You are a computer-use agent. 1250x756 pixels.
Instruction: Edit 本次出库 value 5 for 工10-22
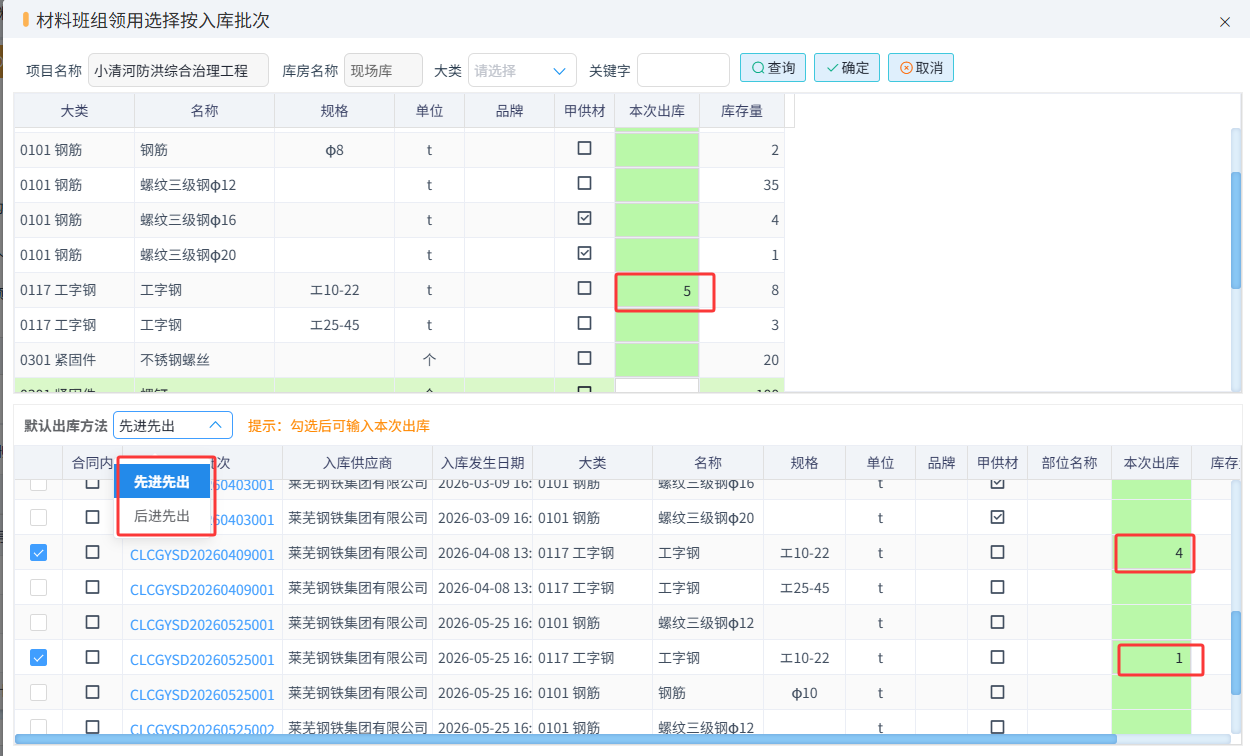(x=657, y=291)
